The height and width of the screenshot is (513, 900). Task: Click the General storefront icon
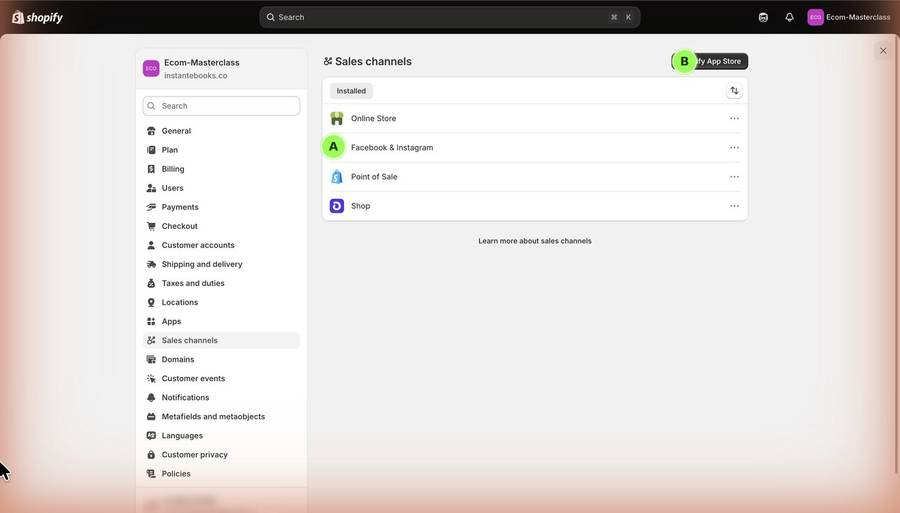(151, 131)
